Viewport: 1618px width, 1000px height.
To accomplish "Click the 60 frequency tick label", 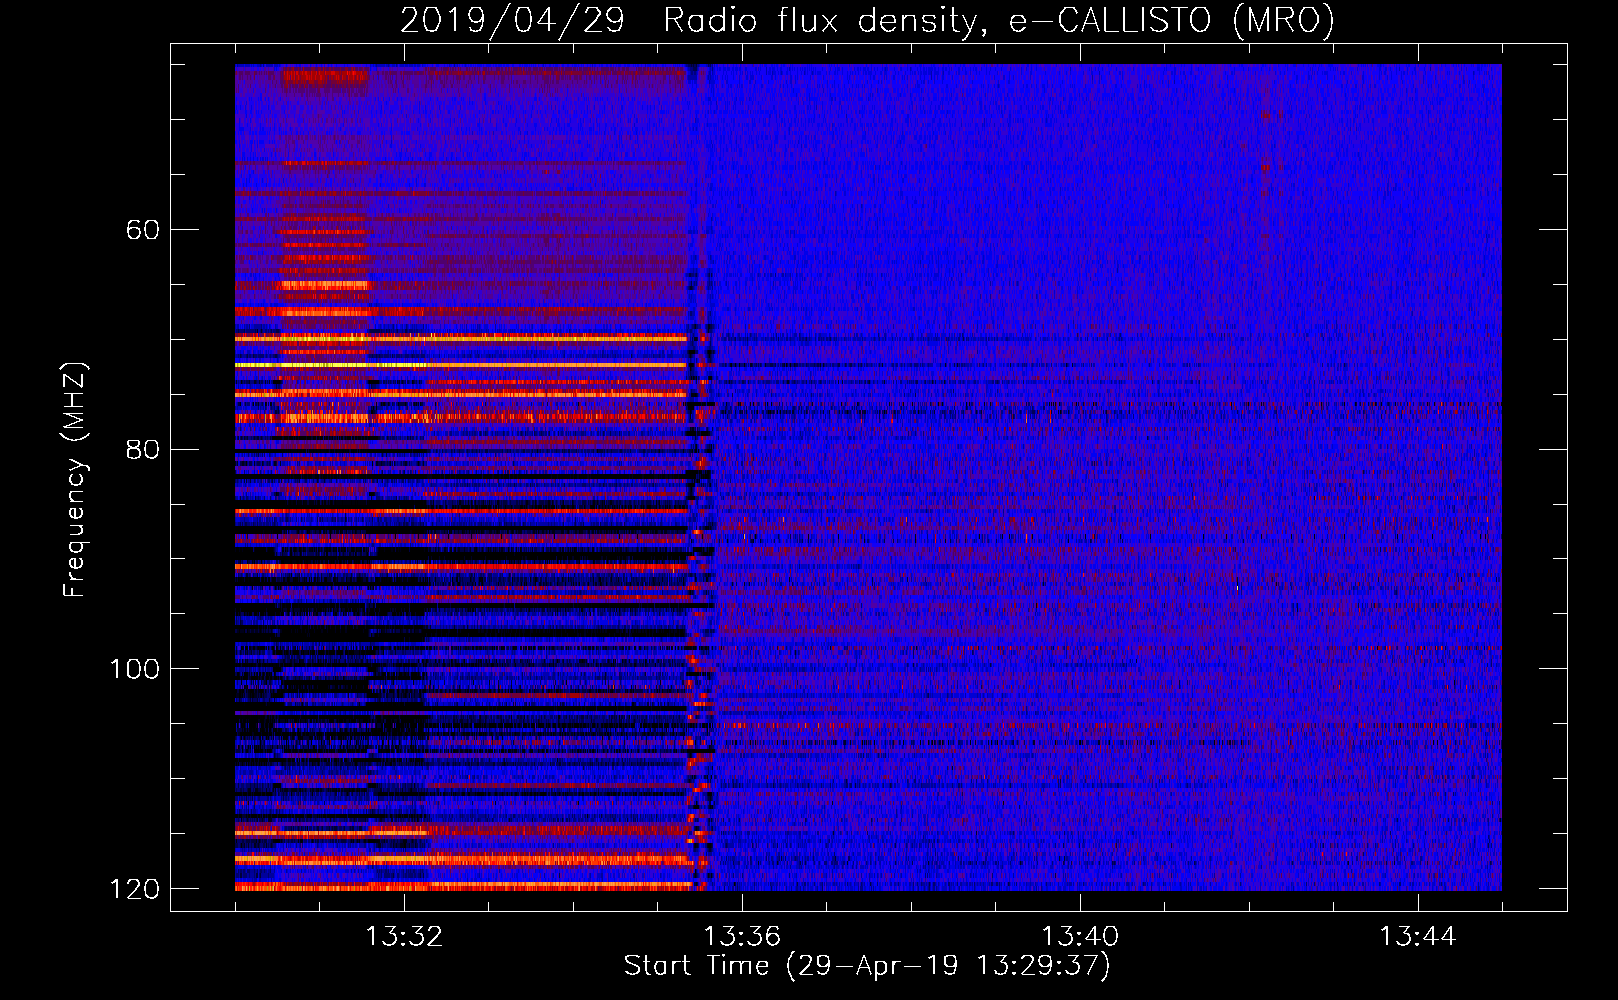I will (x=143, y=230).
